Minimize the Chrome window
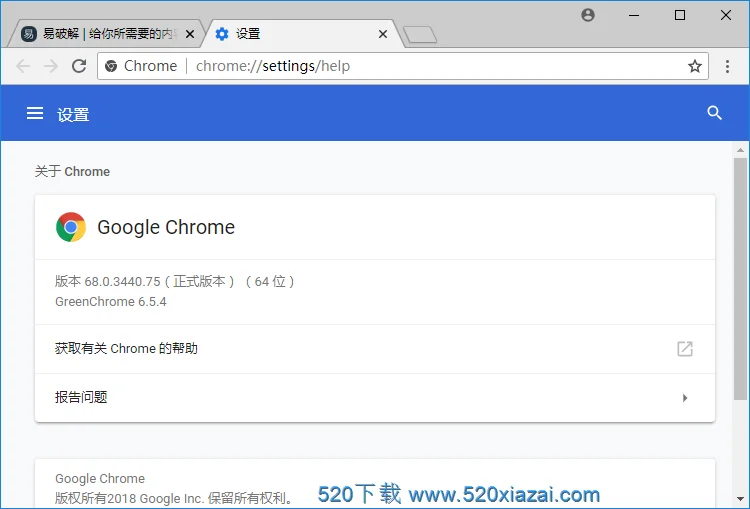Viewport: 750px width, 509px height. pyautogui.click(x=634, y=15)
